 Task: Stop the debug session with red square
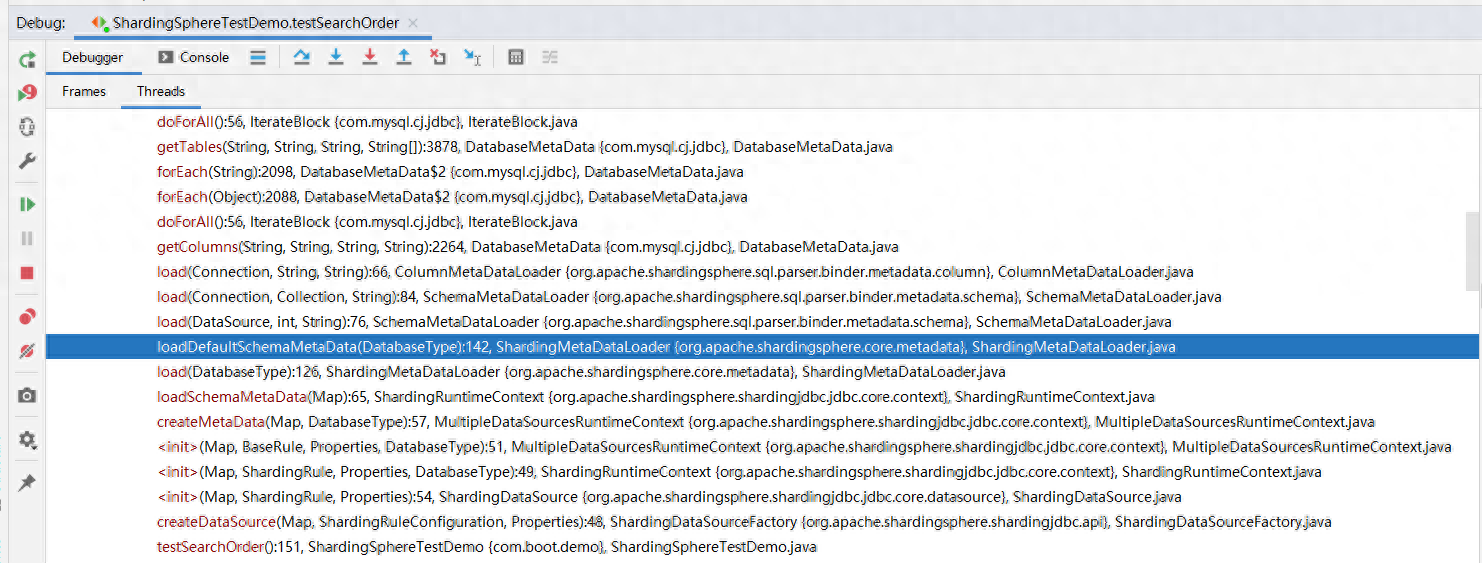pyautogui.click(x=27, y=273)
